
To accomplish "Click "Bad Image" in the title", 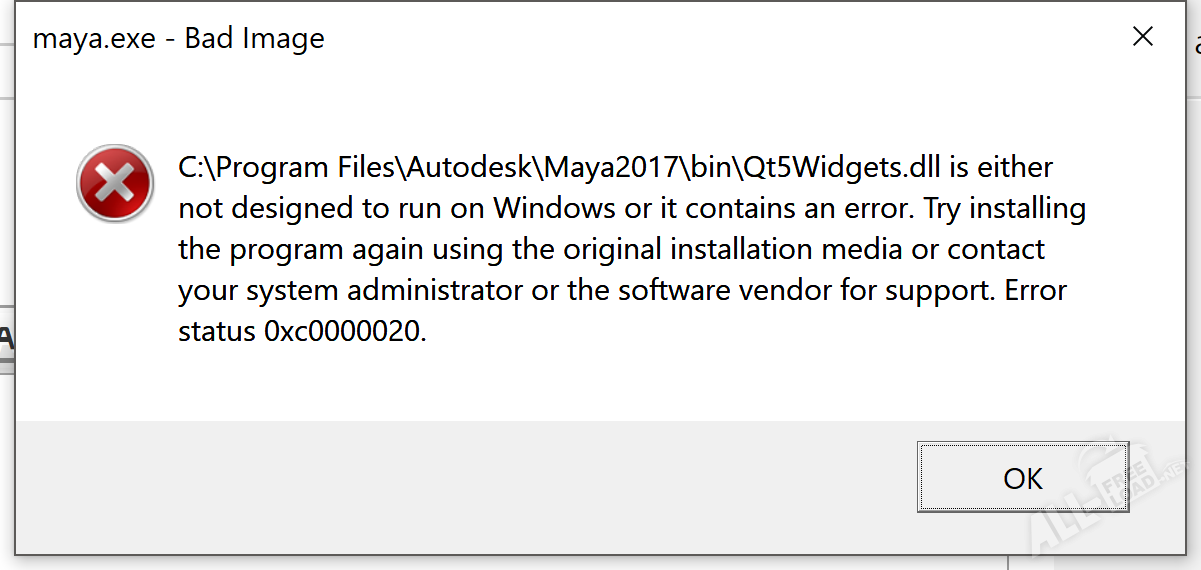I will click(254, 39).
